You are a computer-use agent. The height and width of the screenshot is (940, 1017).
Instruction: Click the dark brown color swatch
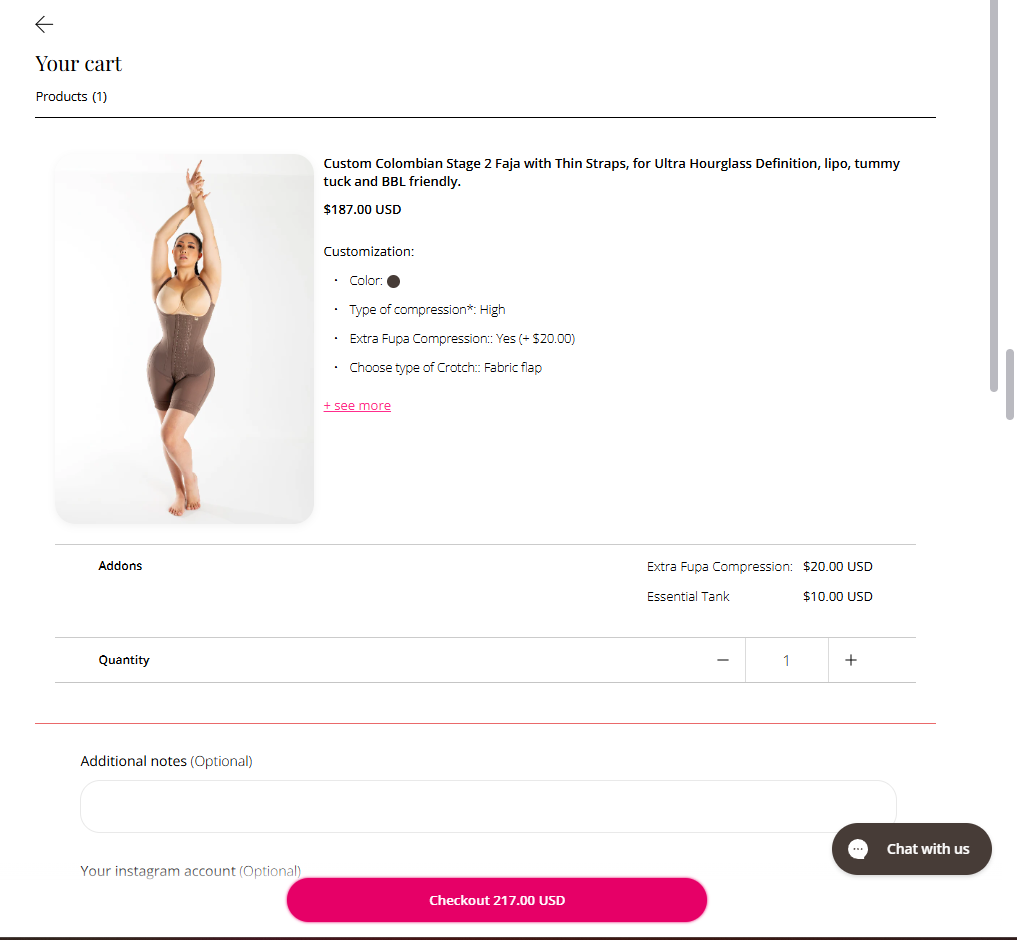point(394,282)
